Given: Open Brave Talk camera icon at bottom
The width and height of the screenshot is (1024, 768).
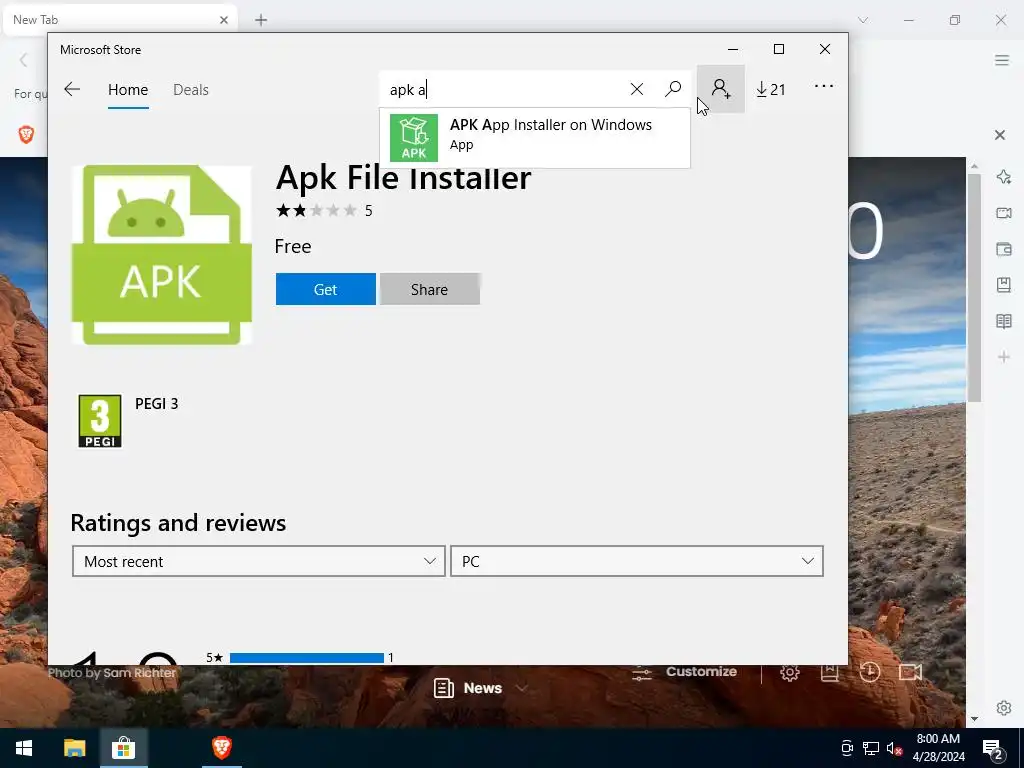Looking at the screenshot, I should pos(910,672).
